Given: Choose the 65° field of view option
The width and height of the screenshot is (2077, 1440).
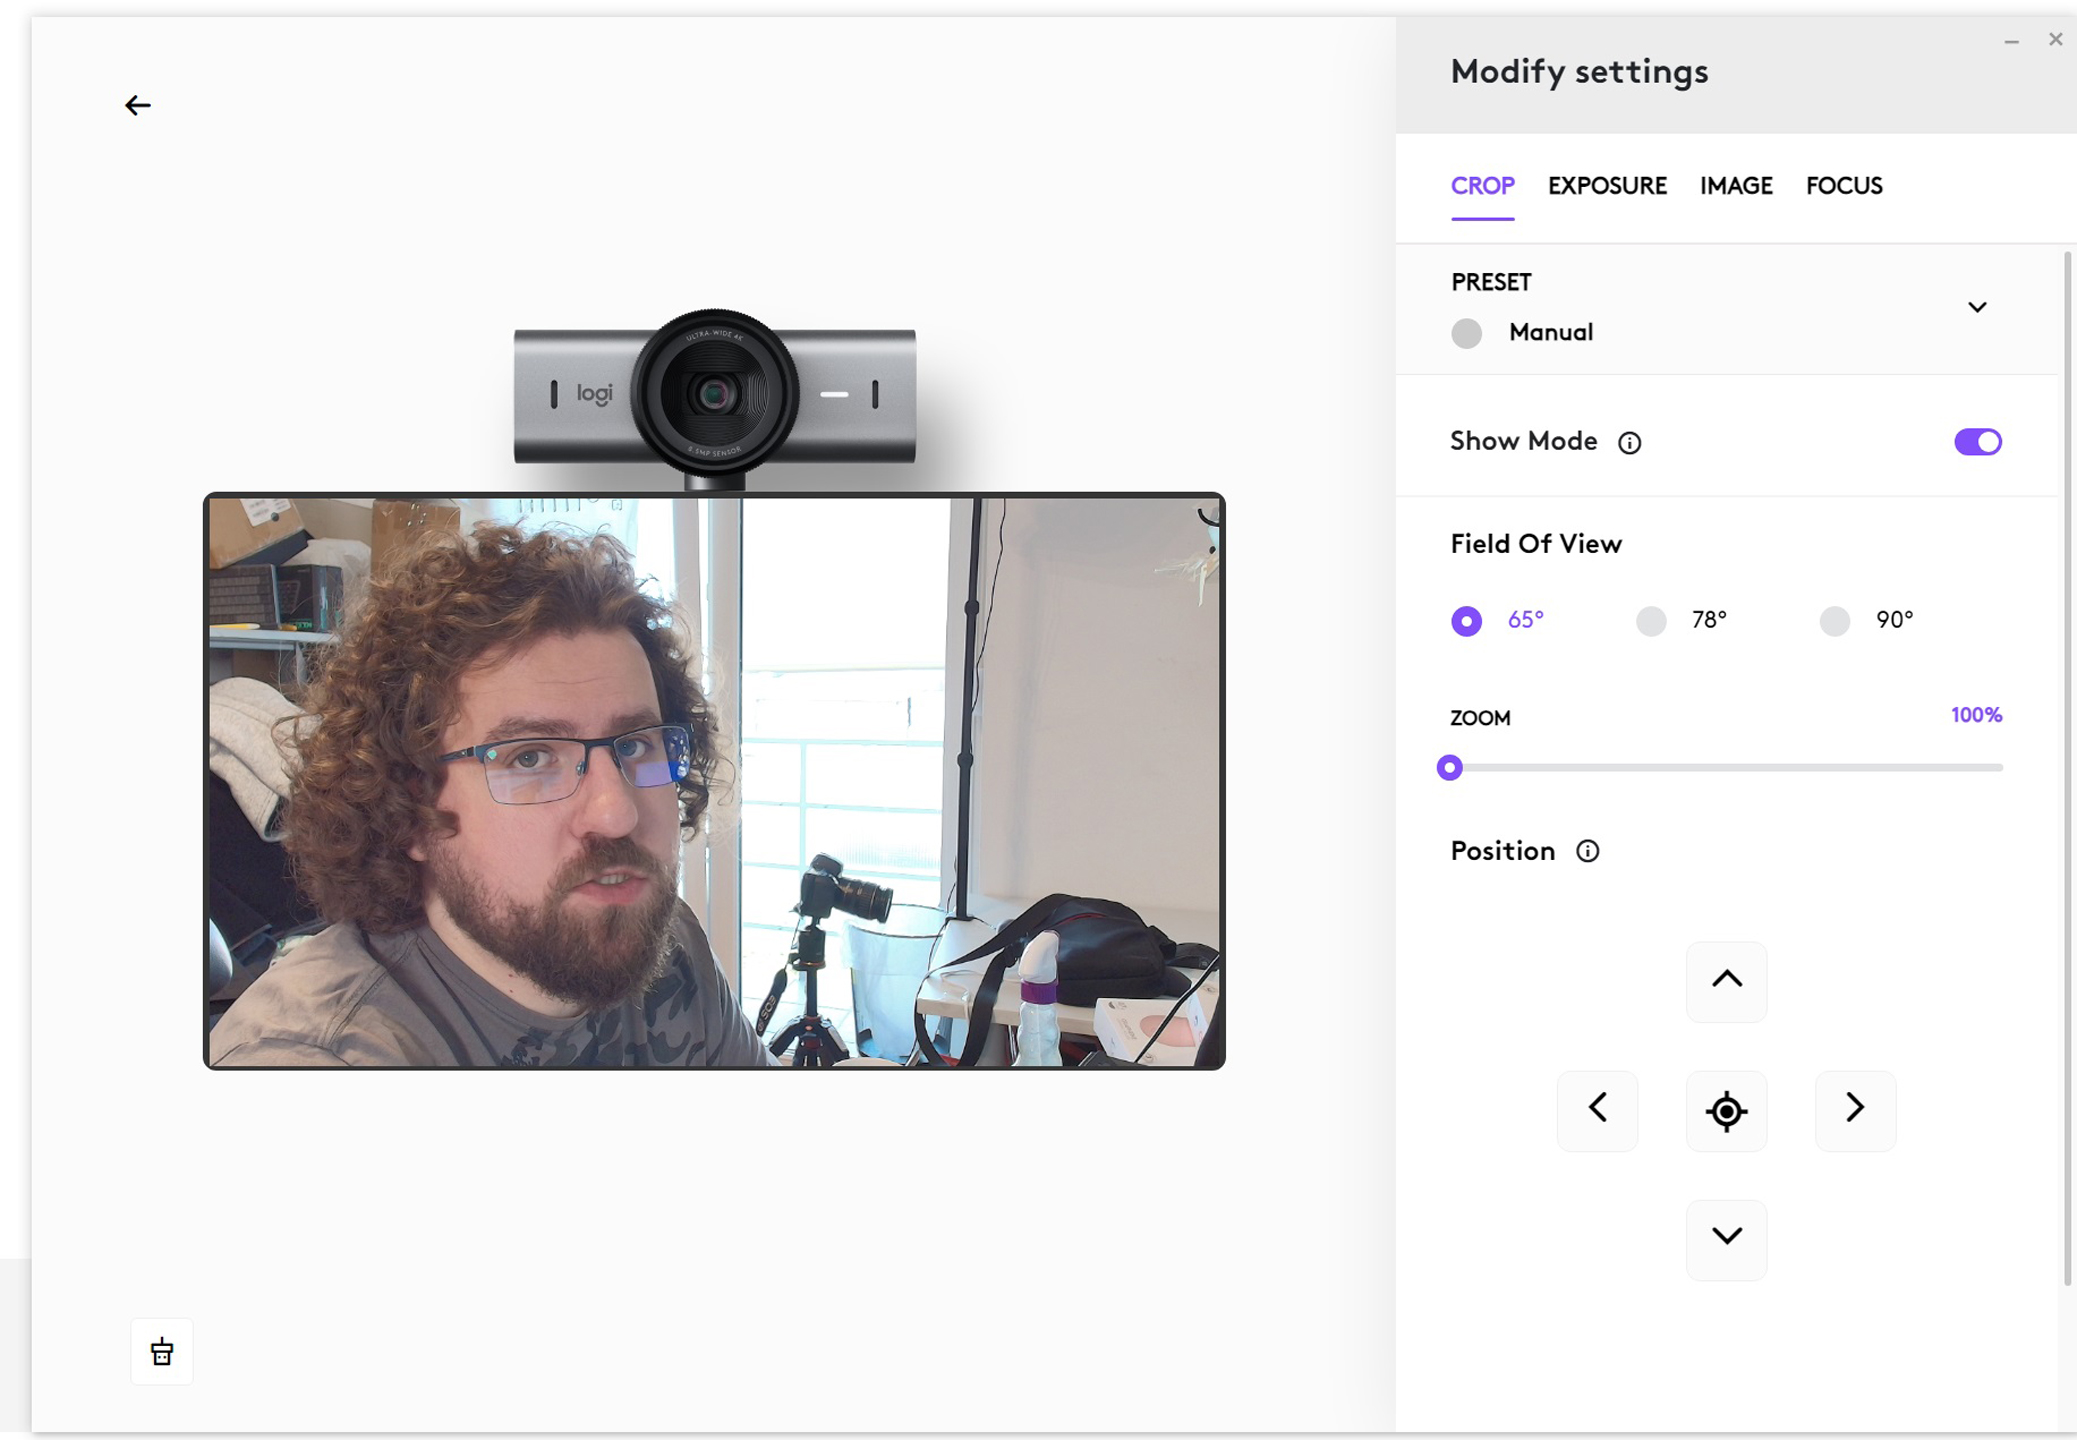Looking at the screenshot, I should point(1466,620).
